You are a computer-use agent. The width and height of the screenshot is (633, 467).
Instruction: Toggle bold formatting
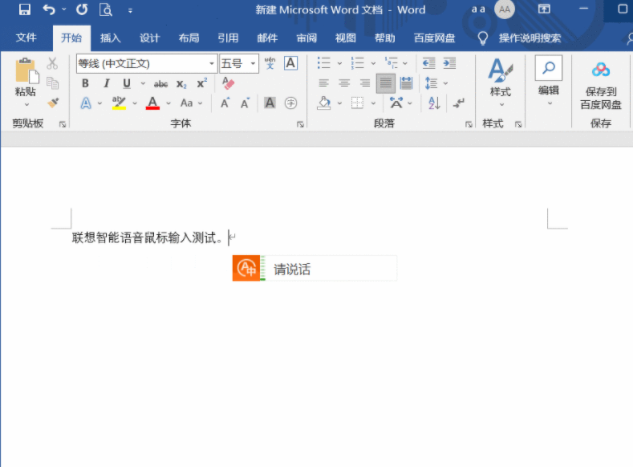point(85,83)
